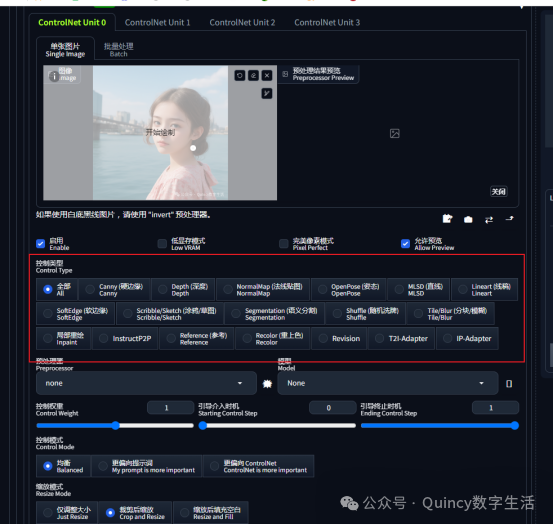Select the MLSD control type
This screenshot has width=553, height=525.
(x=419, y=289)
